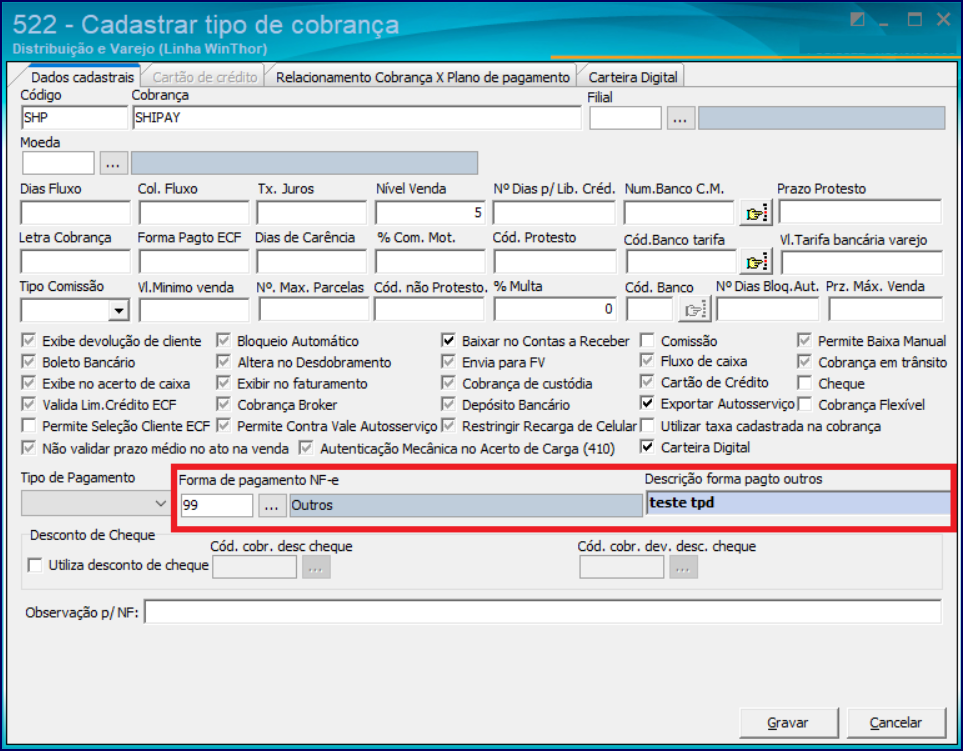
Task: Focus the Dias de Carência input field
Action: 311,262
